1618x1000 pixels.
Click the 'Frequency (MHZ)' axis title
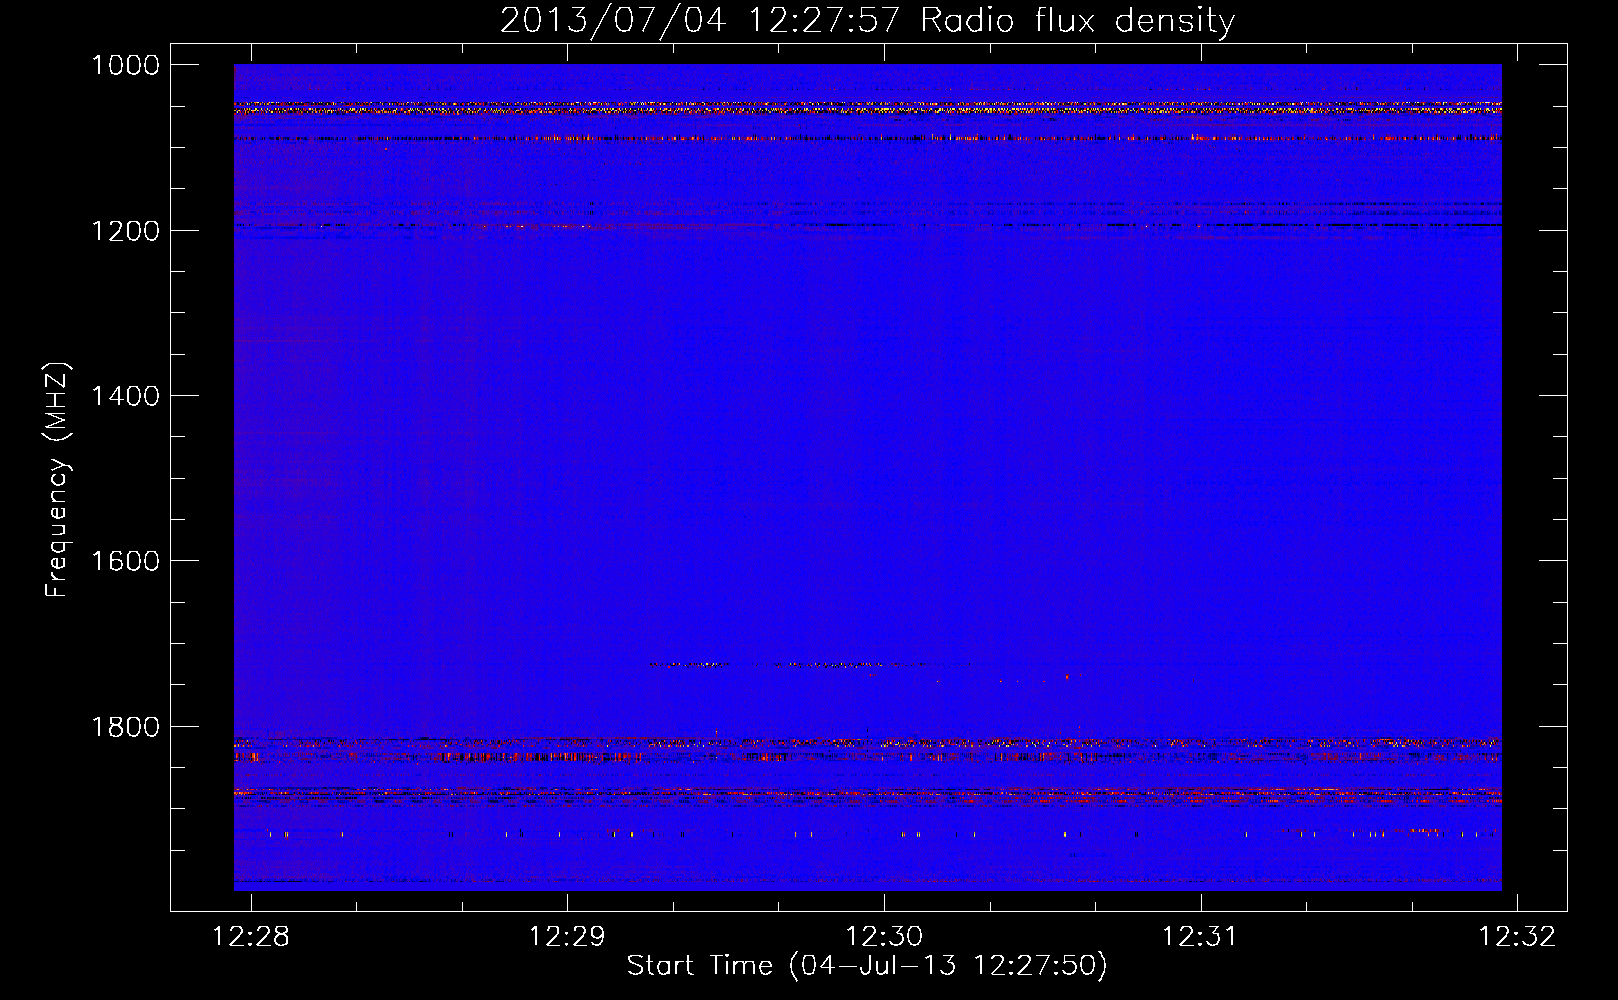(57, 480)
